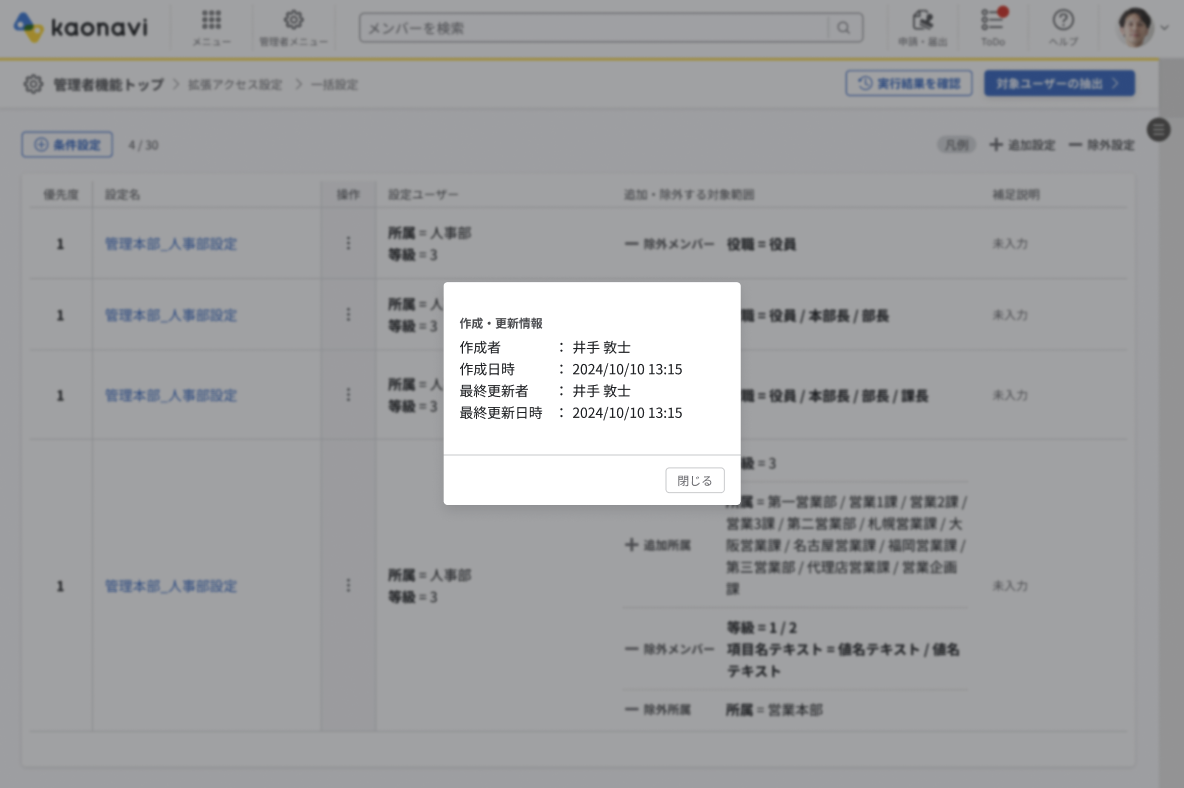Open the third row's three-dot operations menu
The image size is (1184, 788).
(348, 395)
